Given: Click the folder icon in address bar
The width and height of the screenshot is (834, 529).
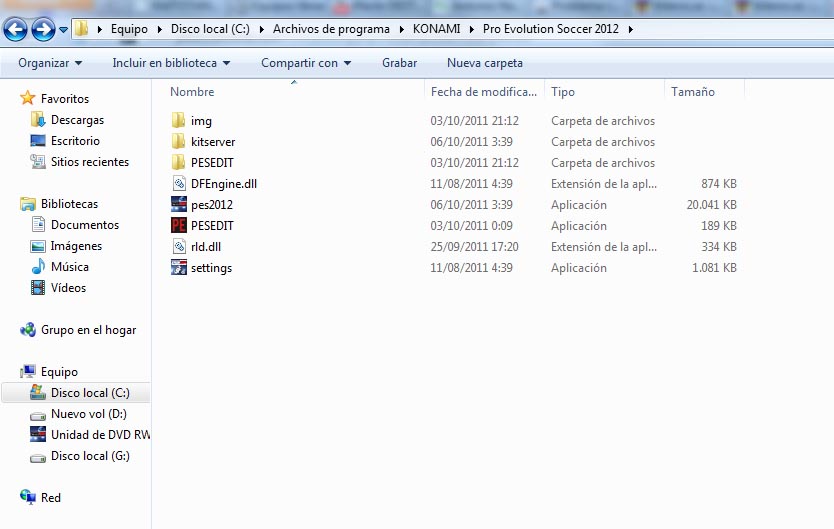Looking at the screenshot, I should tap(81, 28).
